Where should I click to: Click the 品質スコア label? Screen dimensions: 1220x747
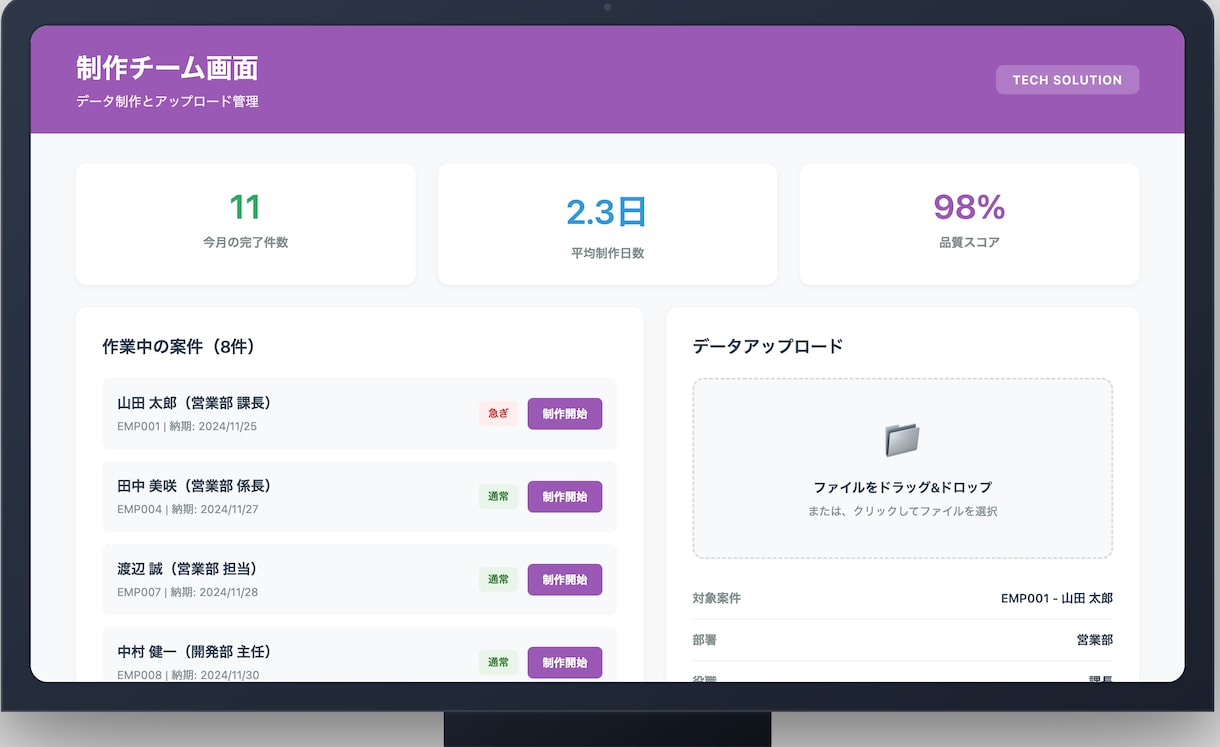pos(969,242)
